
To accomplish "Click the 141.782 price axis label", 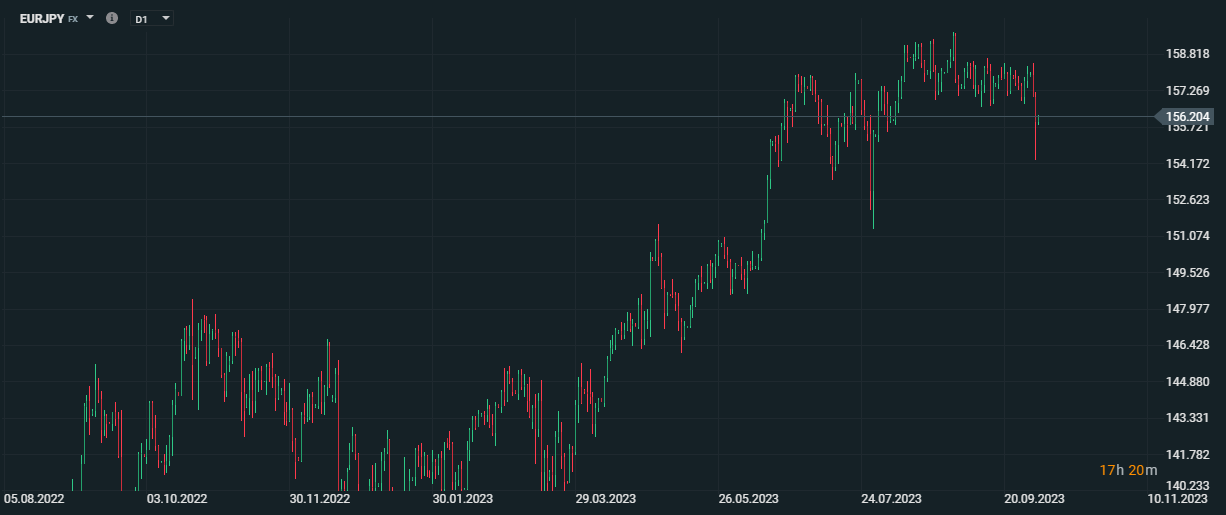I will click(1187, 454).
